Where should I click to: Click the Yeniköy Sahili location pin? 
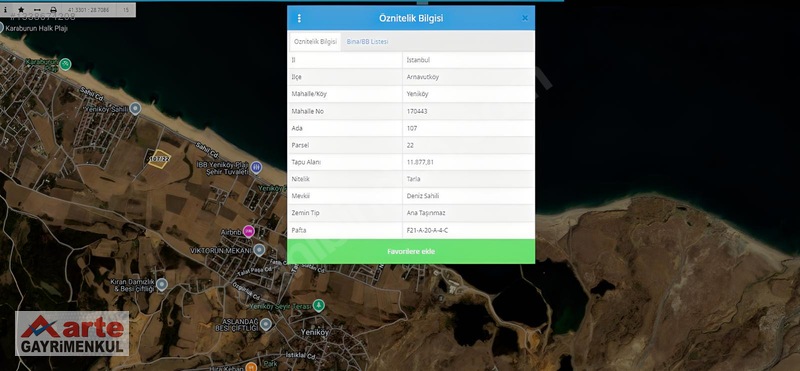pos(135,108)
